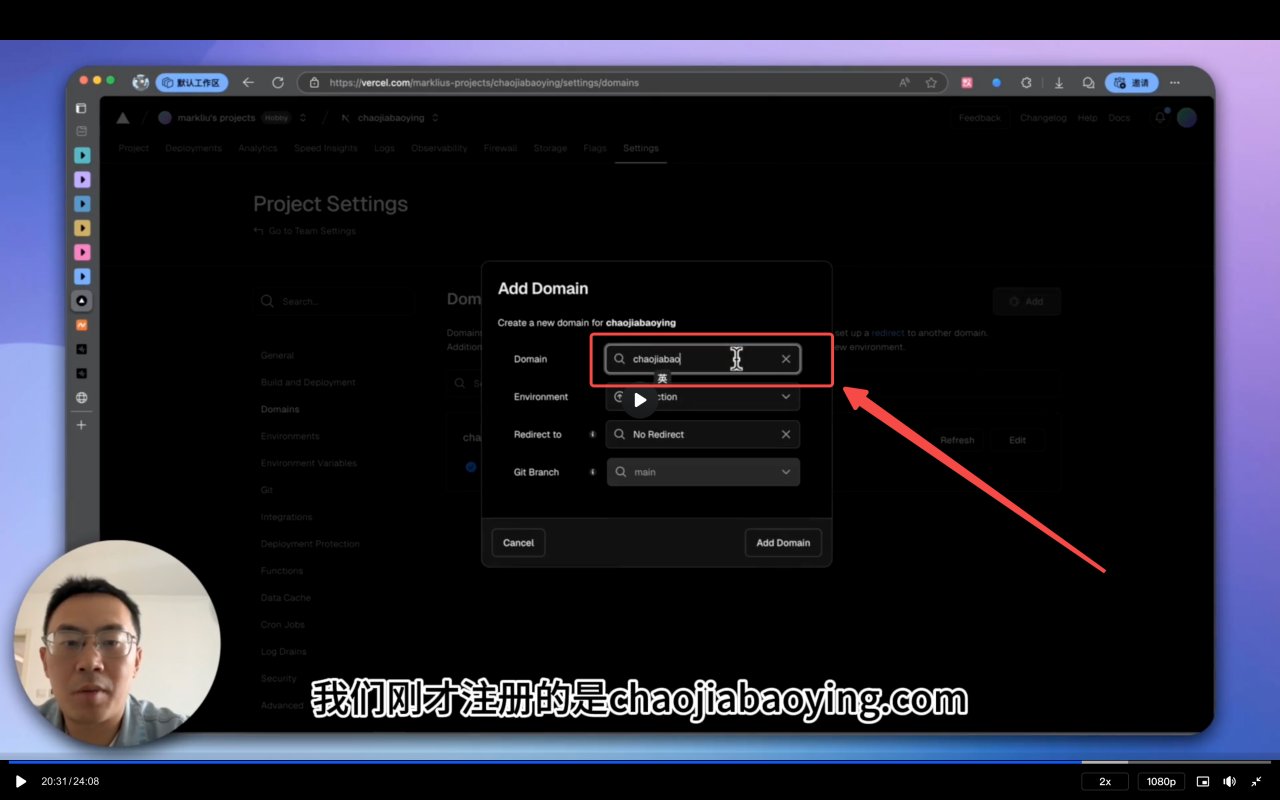Open the Deployments tab
This screenshot has height=800, width=1280.
tap(193, 148)
